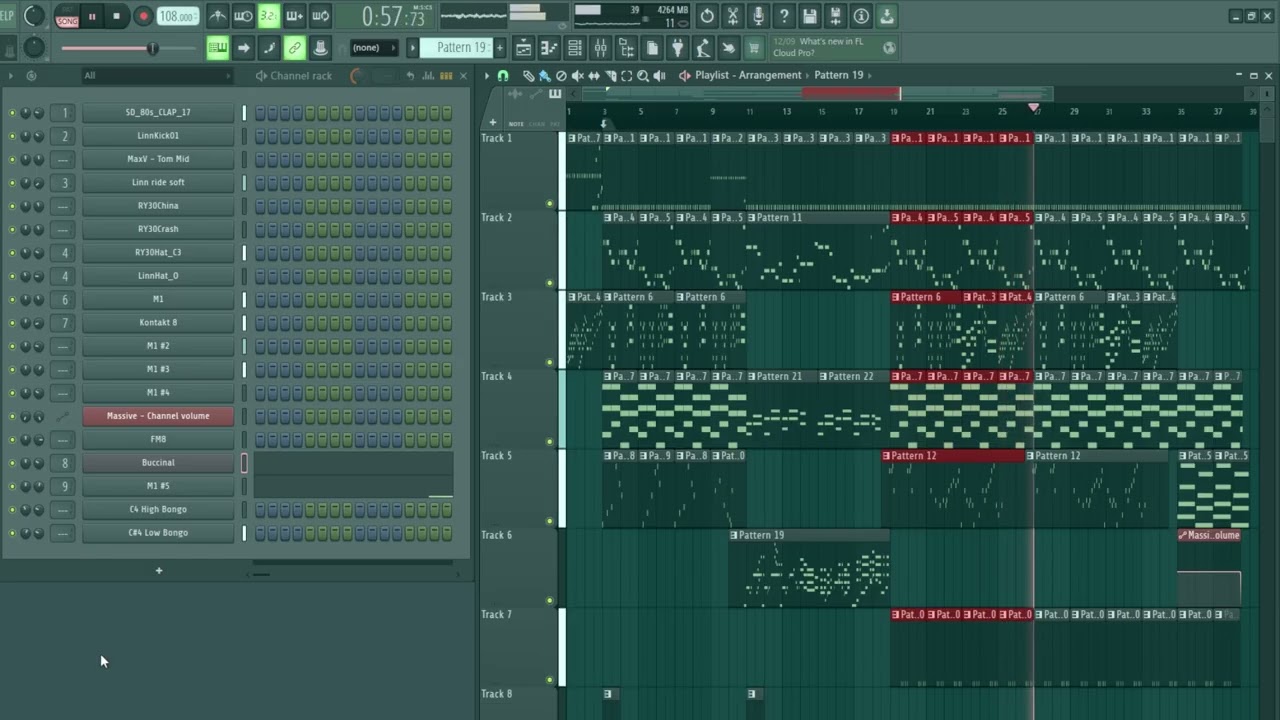Click the shopping cart content library icon
The width and height of the screenshot is (1280, 720).
click(x=754, y=48)
